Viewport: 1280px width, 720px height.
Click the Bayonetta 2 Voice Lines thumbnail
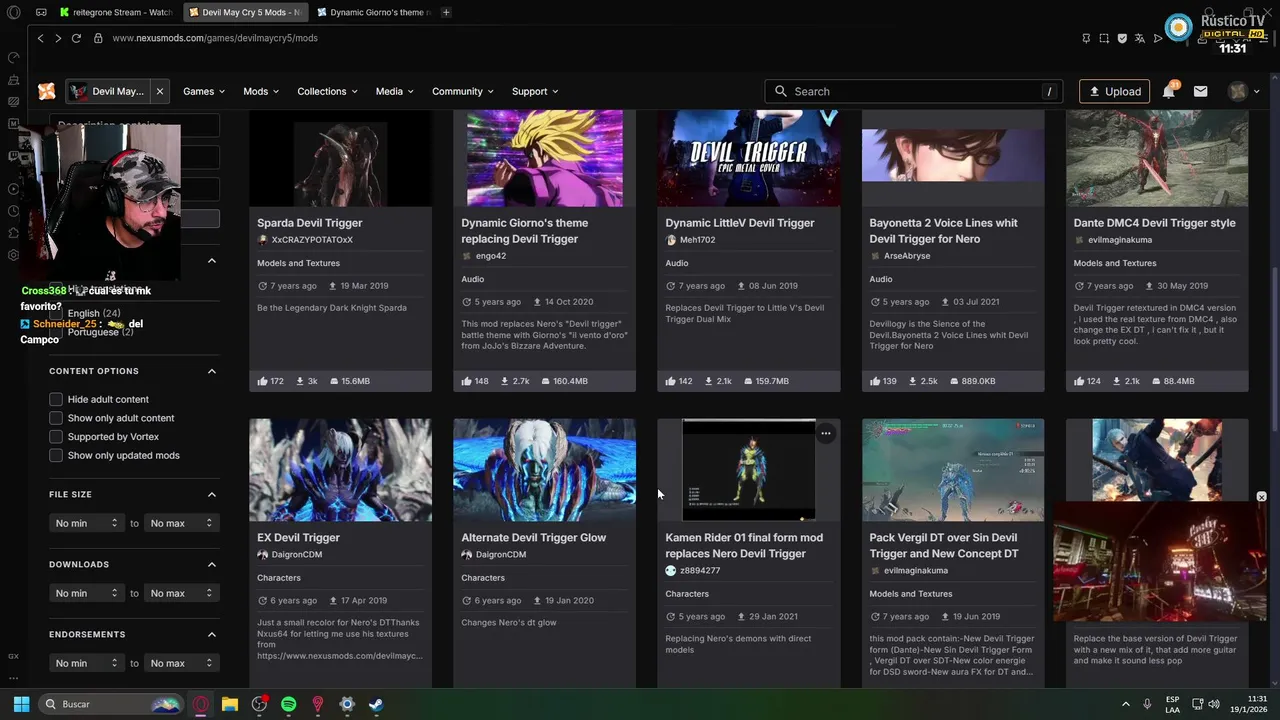click(953, 158)
